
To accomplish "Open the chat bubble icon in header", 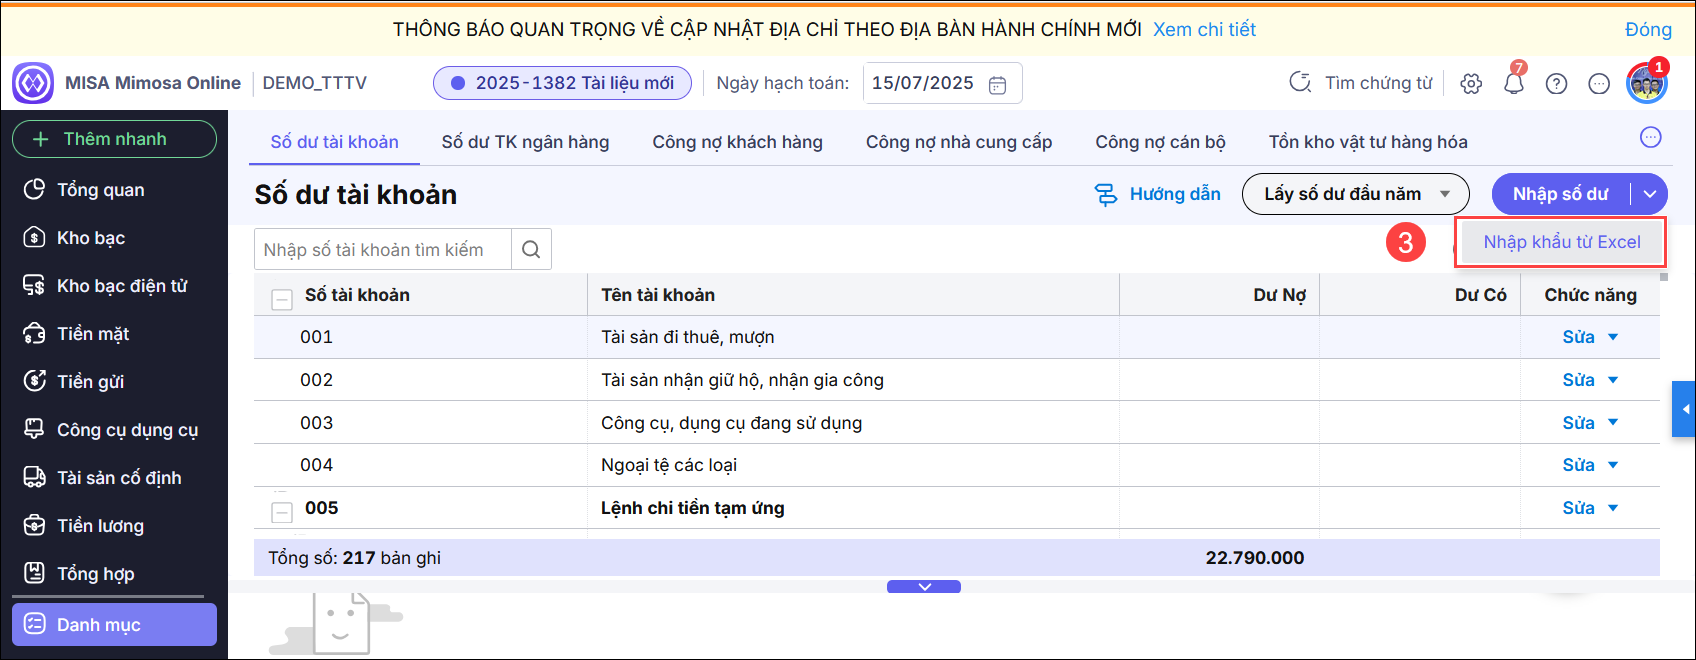I will [1599, 84].
